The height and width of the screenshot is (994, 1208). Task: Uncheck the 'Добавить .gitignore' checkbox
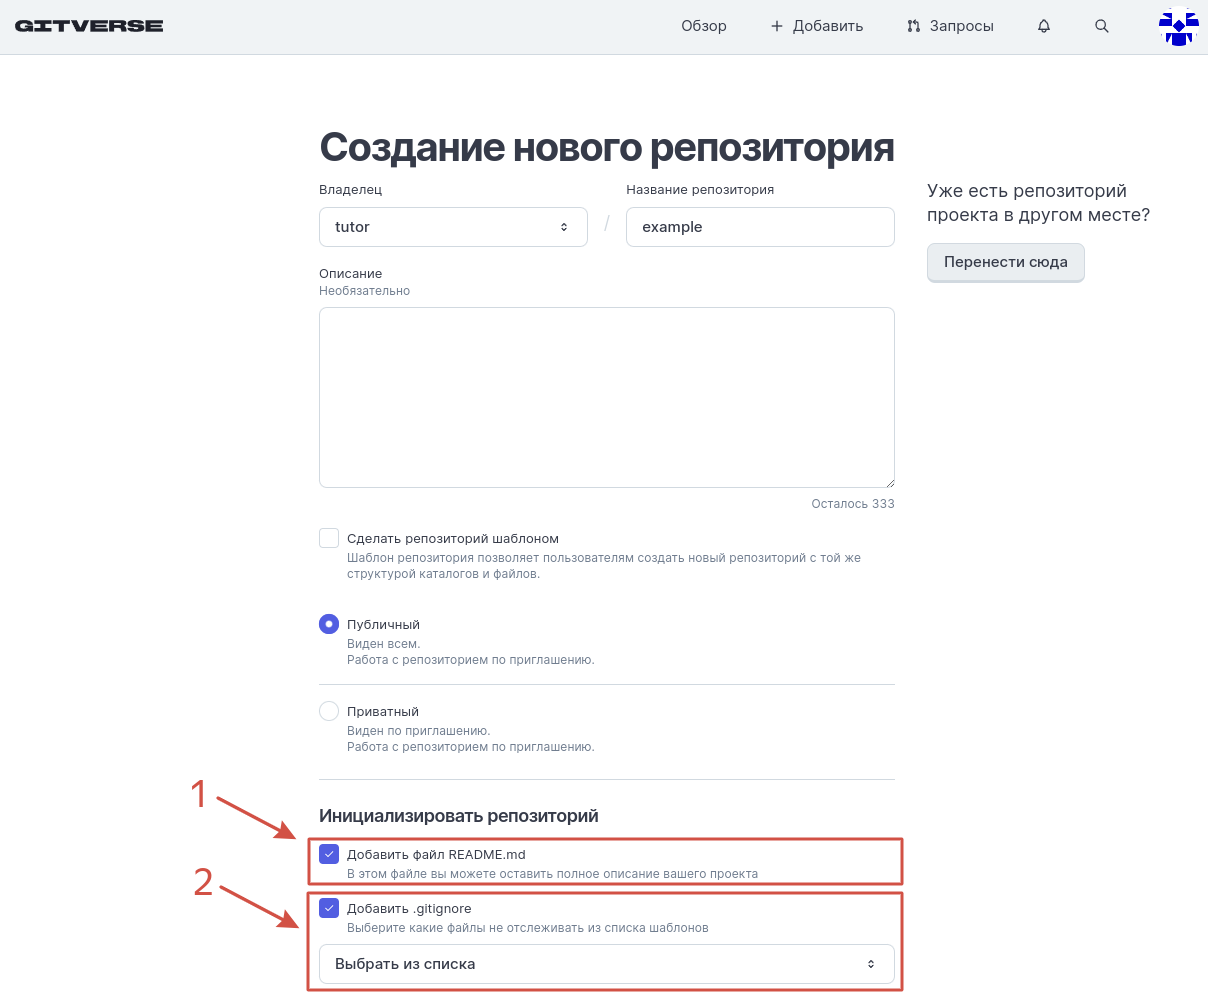[x=329, y=908]
